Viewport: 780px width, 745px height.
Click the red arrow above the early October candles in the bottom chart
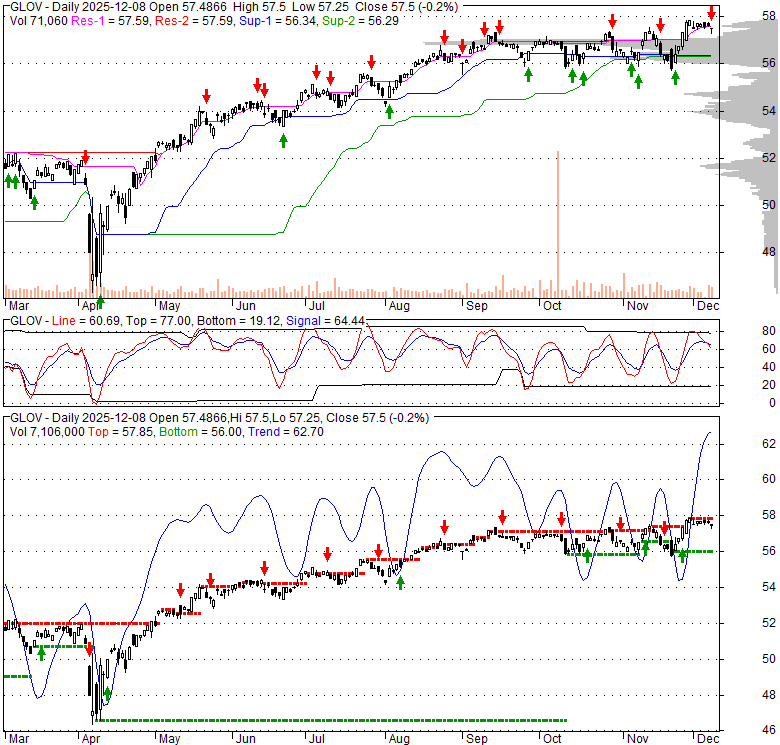click(x=562, y=518)
